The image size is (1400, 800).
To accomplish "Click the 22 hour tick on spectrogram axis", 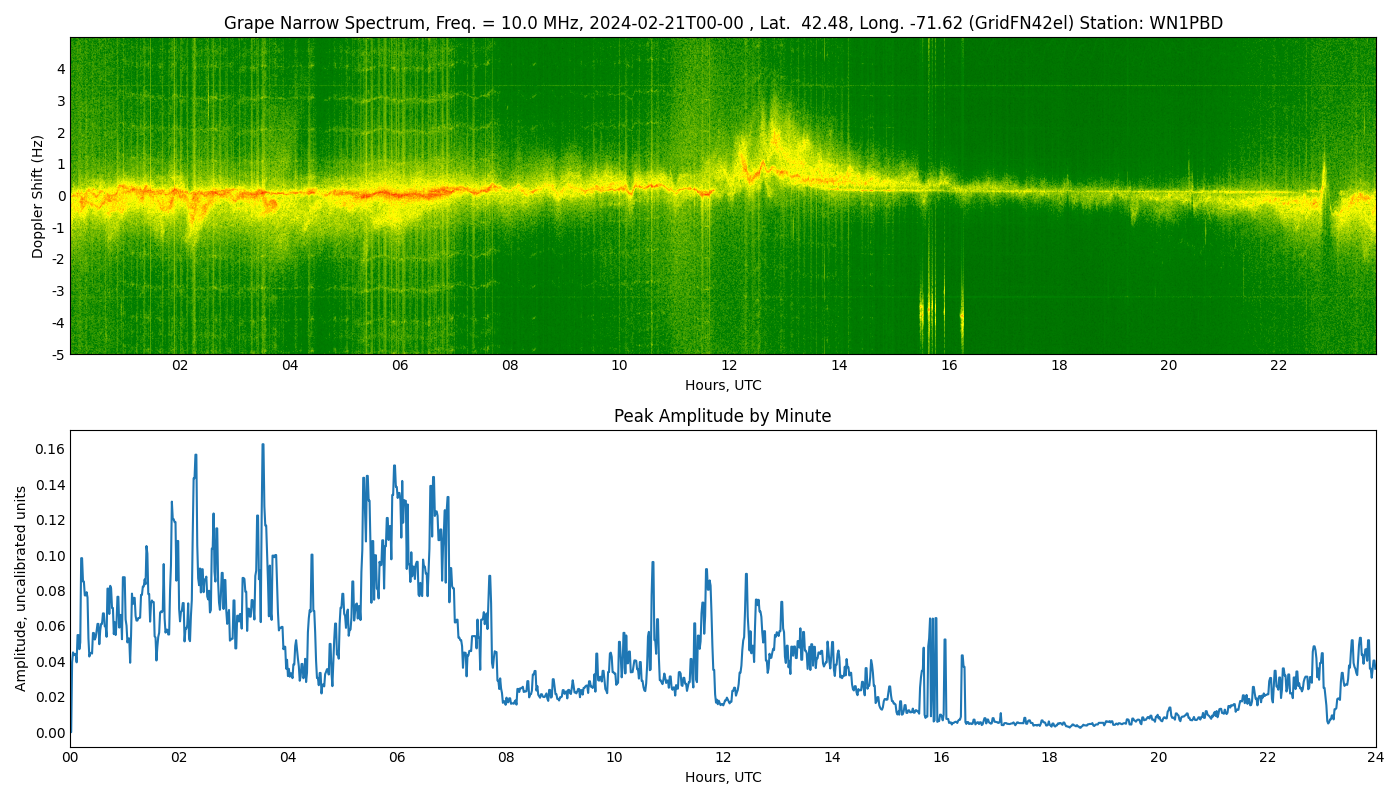I will [x=1278, y=366].
